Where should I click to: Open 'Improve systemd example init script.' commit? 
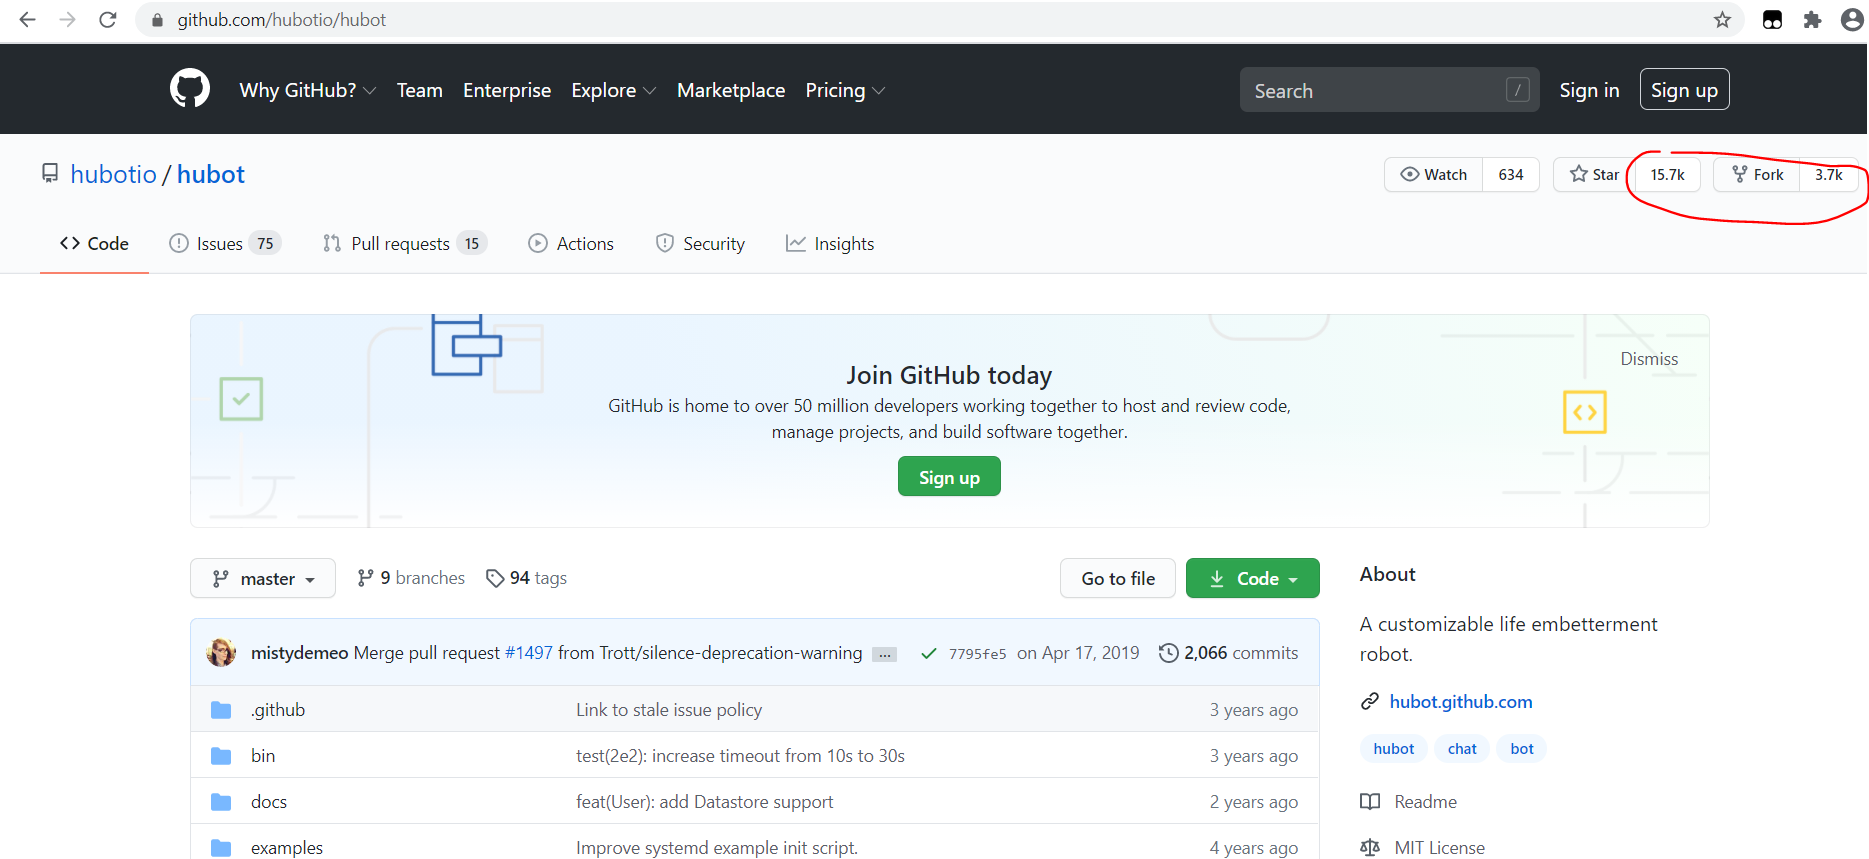[x=717, y=848]
